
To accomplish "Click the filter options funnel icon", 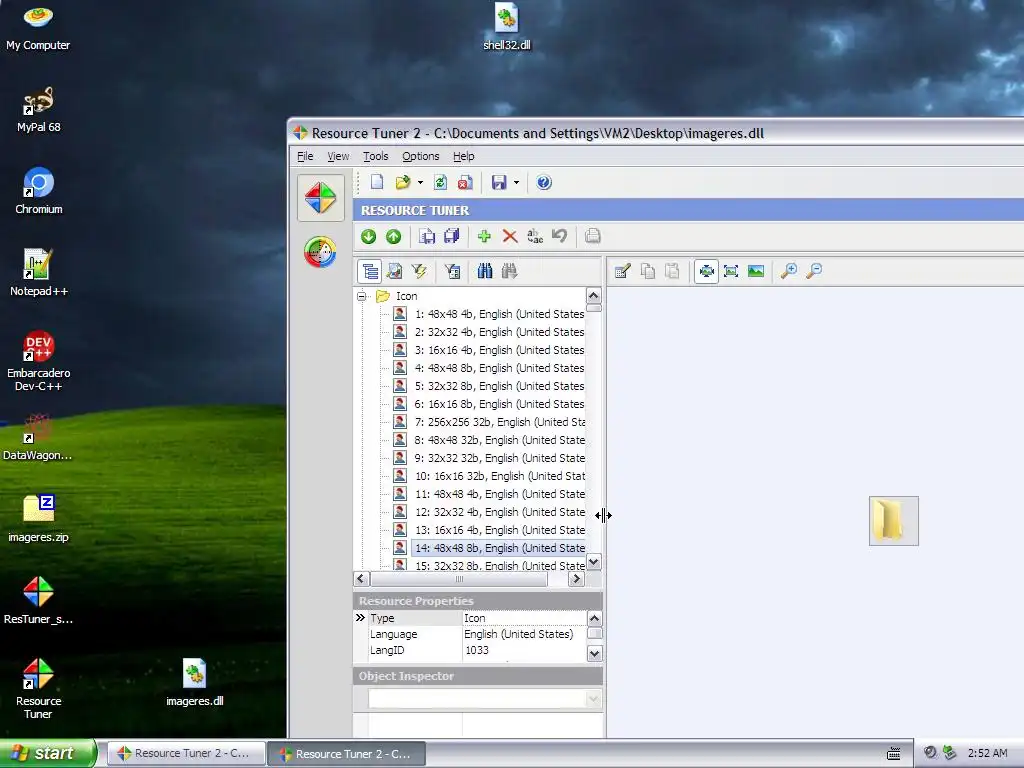I will coord(452,271).
